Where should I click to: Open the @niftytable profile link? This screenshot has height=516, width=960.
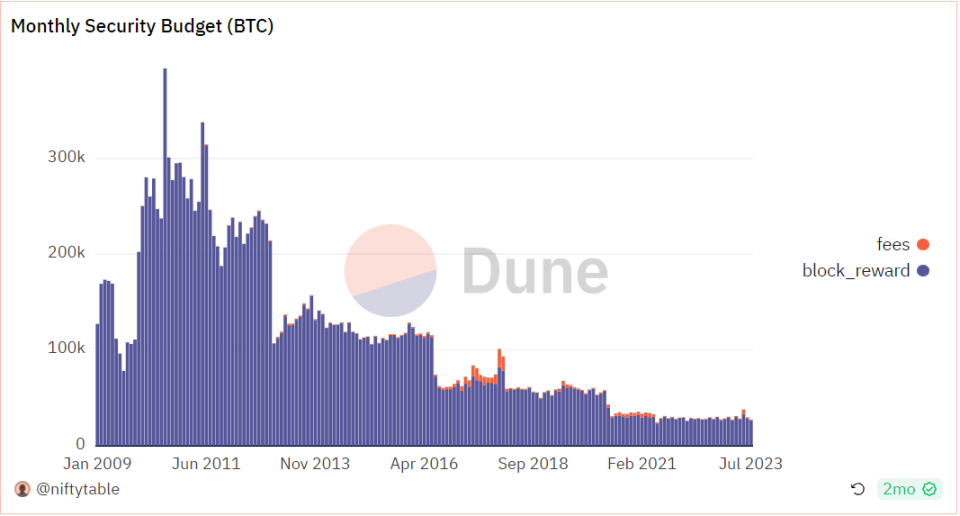[x=77, y=489]
